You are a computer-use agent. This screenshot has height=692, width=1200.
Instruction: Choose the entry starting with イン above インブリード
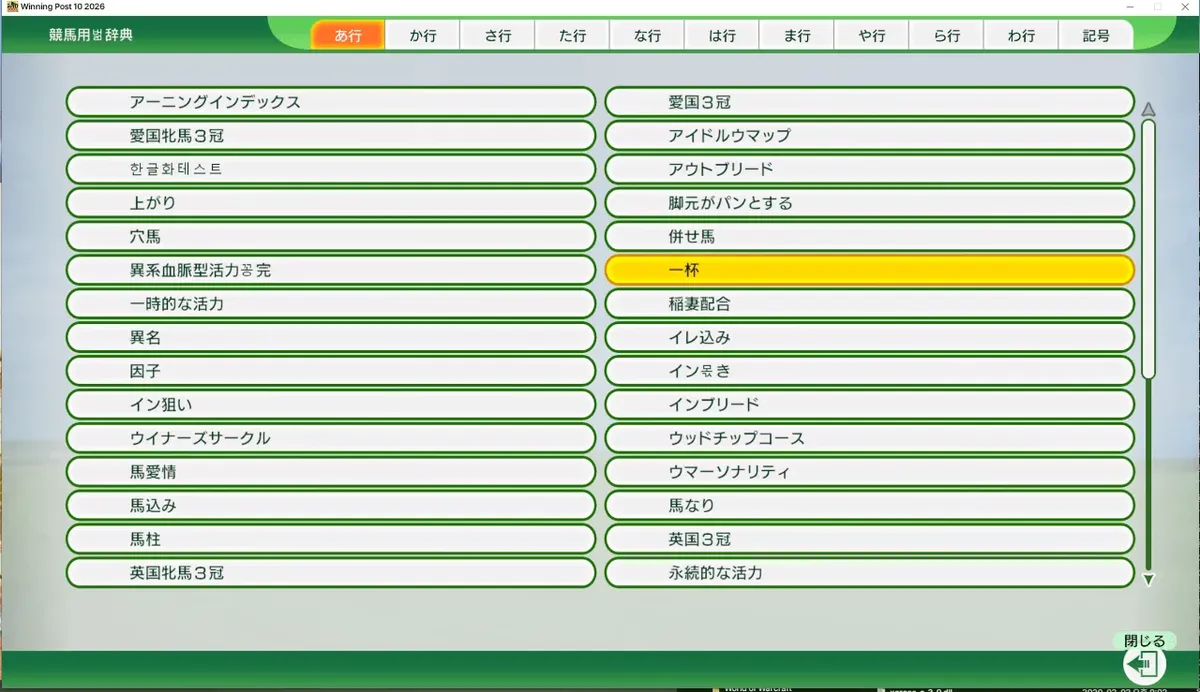(870, 371)
